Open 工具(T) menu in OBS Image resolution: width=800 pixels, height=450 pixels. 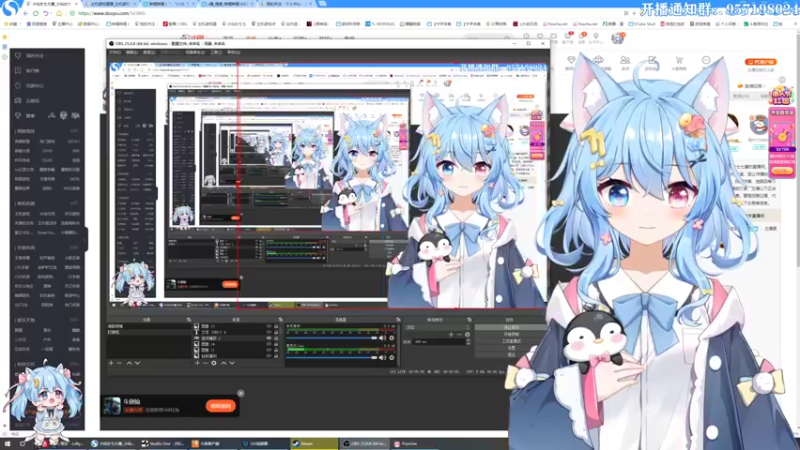click(x=216, y=53)
